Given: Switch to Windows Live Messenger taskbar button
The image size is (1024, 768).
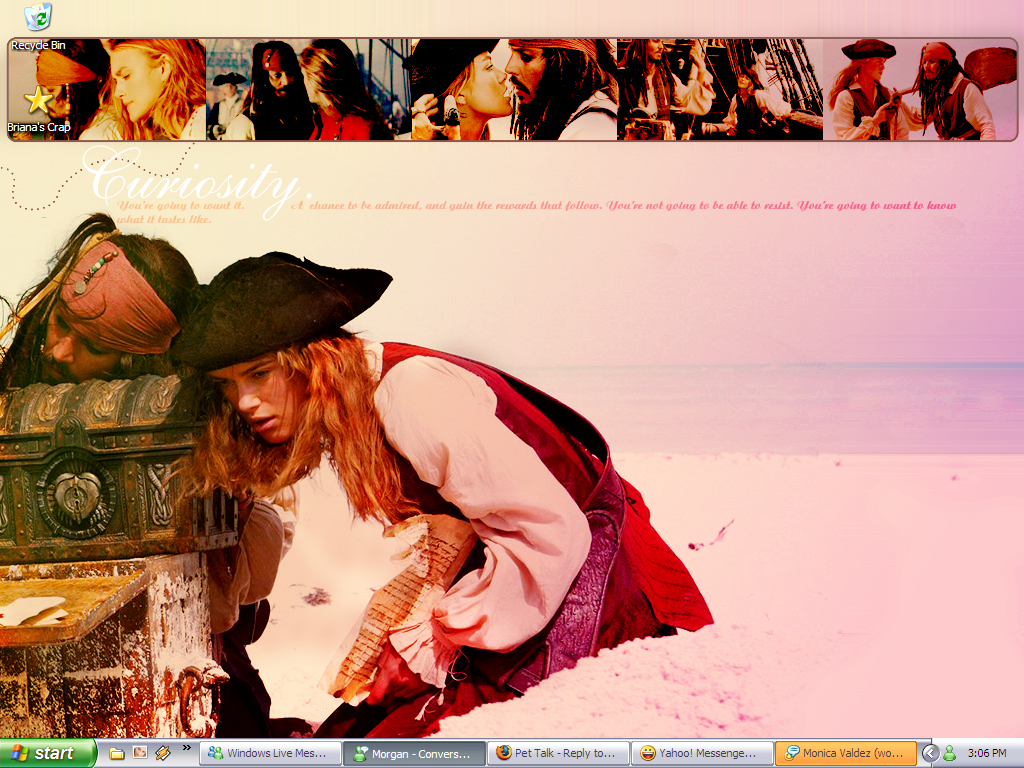Looking at the screenshot, I should coord(270,753).
